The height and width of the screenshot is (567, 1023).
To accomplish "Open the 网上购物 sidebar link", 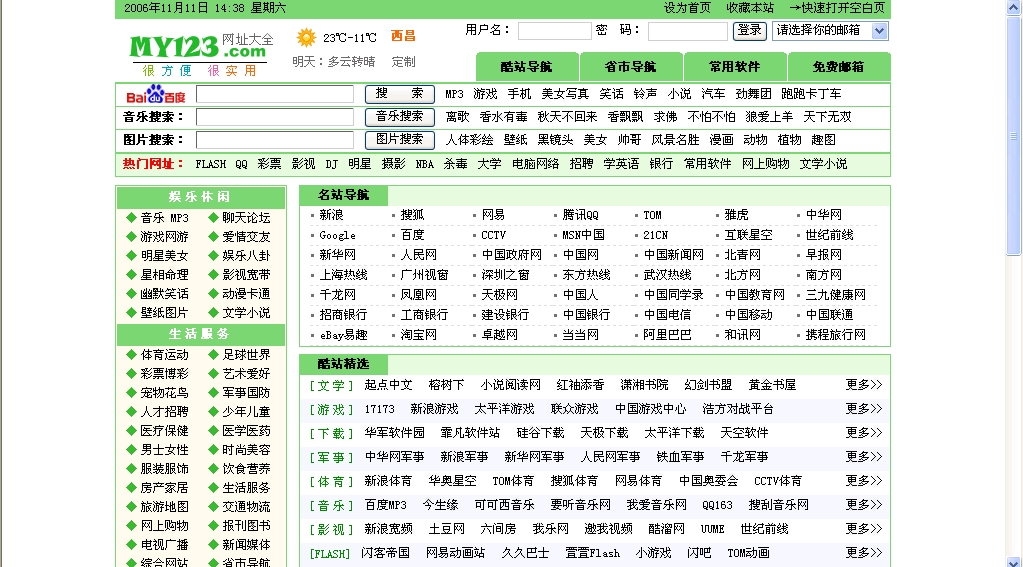I will point(164,526).
